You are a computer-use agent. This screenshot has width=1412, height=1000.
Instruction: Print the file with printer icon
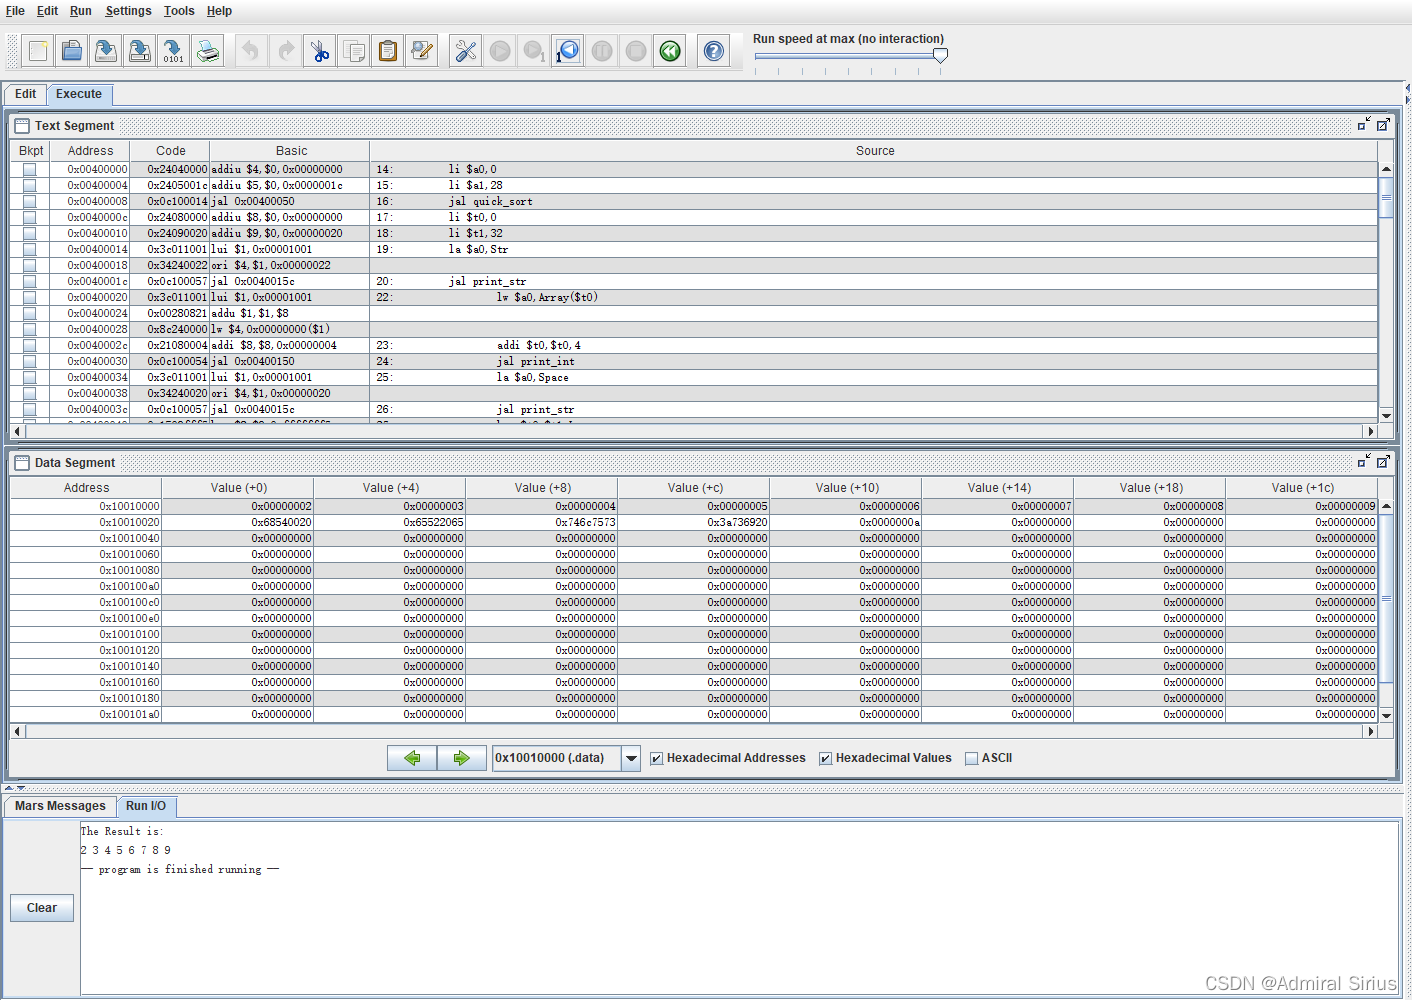pos(208,51)
